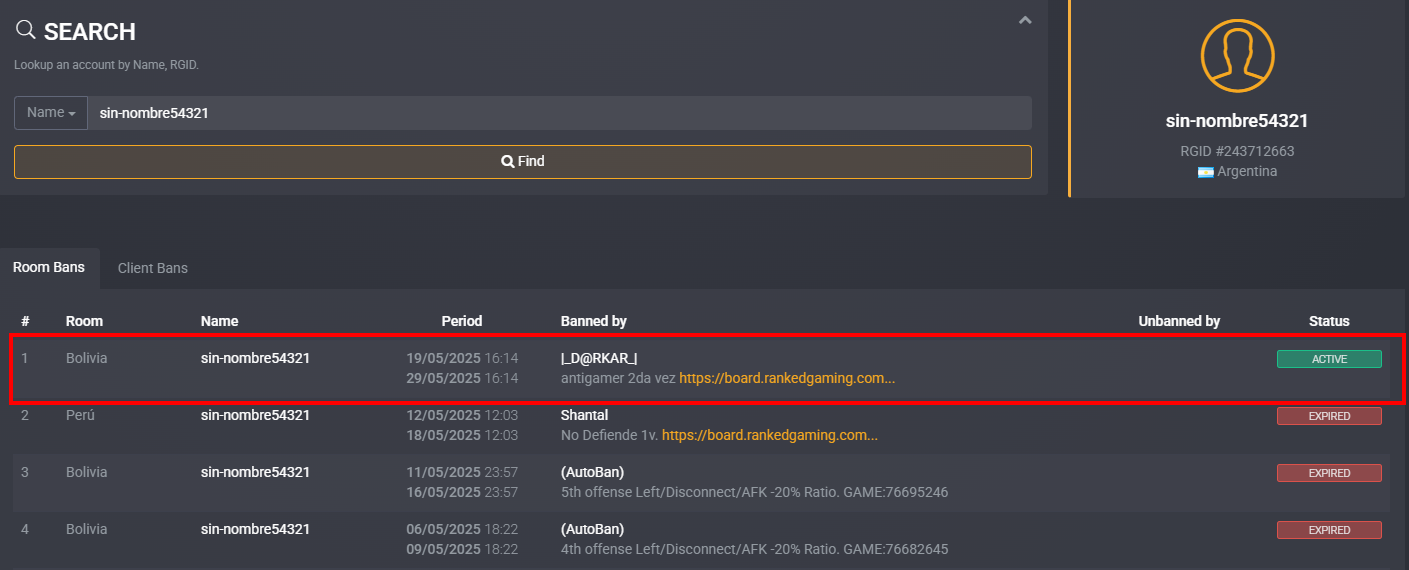Click the 29/05/2025 16:14 end date
This screenshot has height=570, width=1409.
coord(462,378)
